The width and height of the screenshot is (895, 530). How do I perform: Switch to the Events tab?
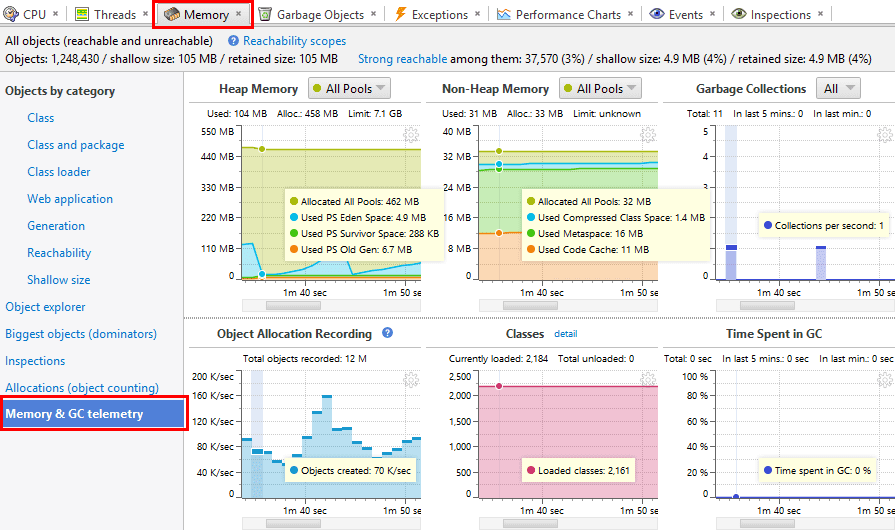point(676,14)
